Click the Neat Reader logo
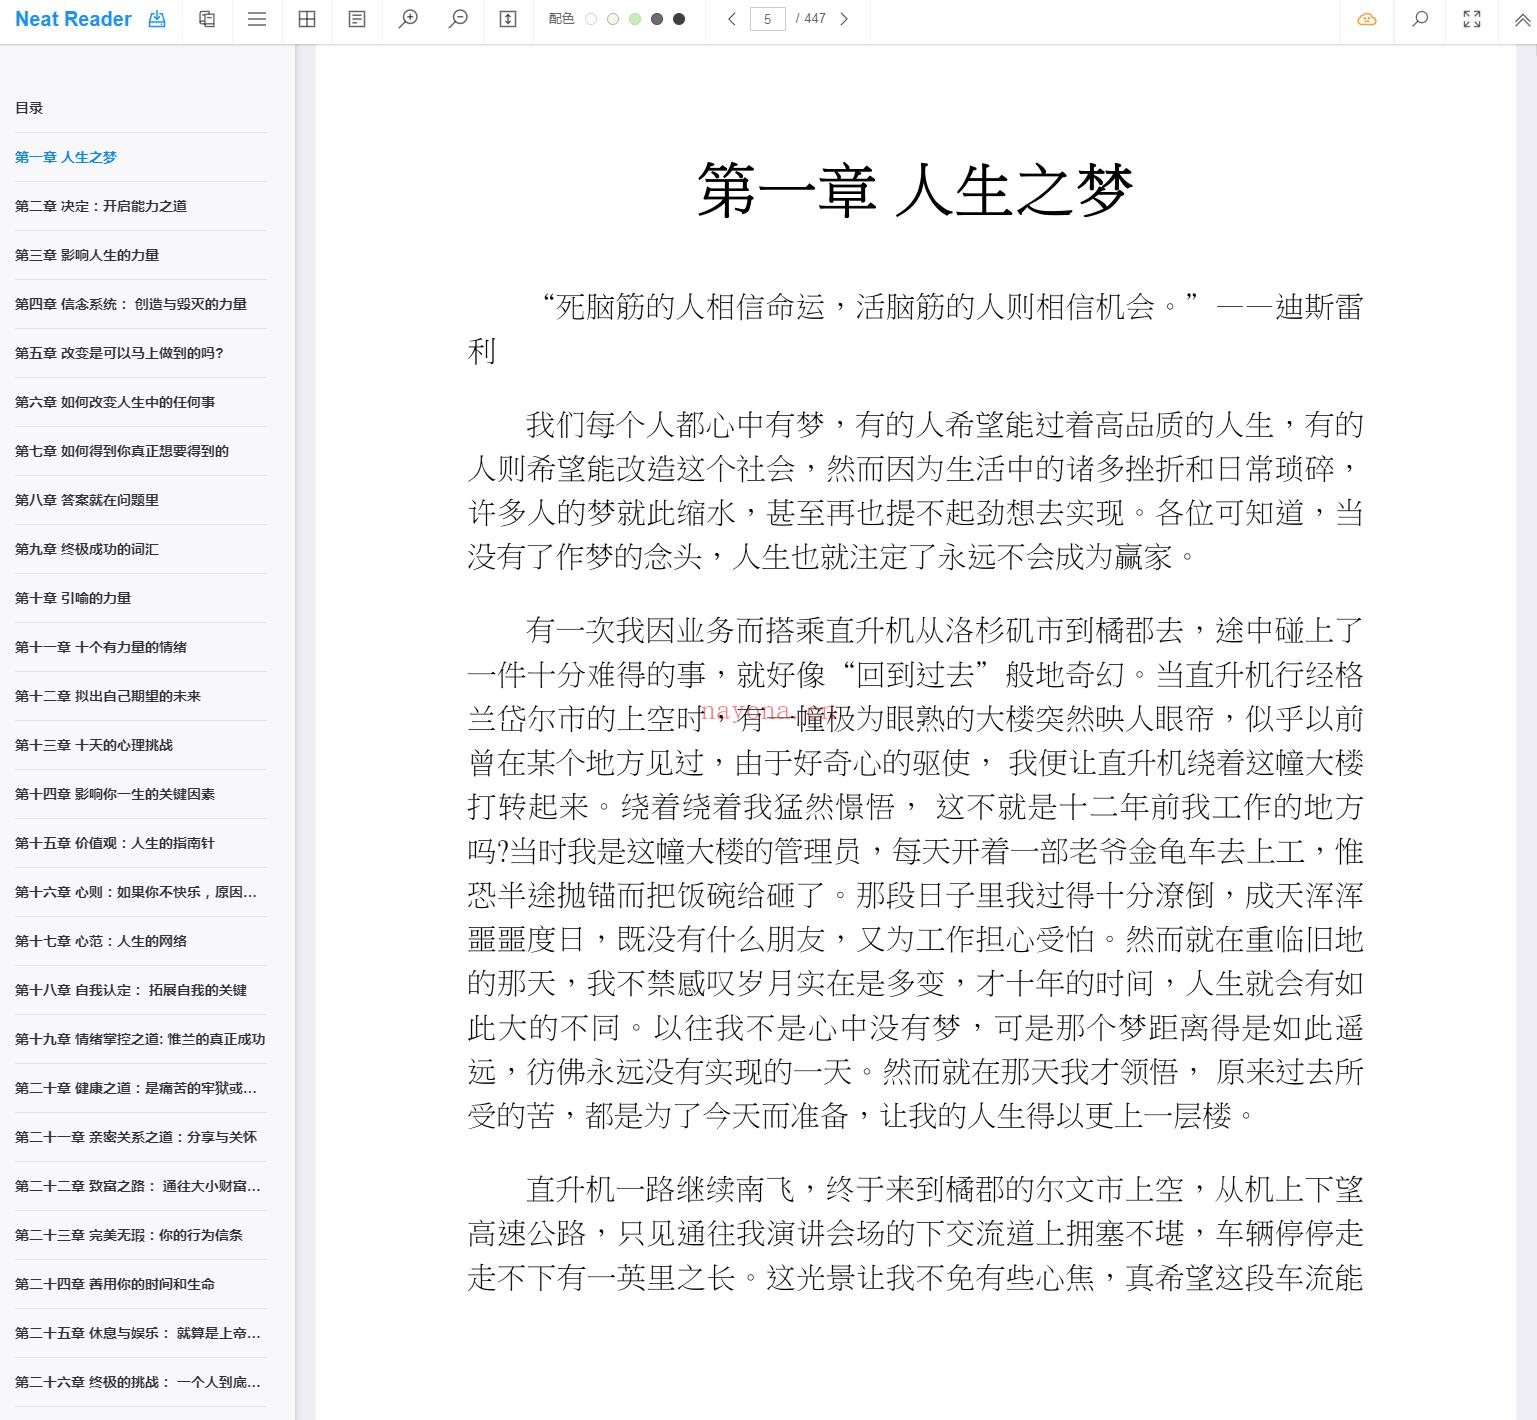 [x=73, y=19]
